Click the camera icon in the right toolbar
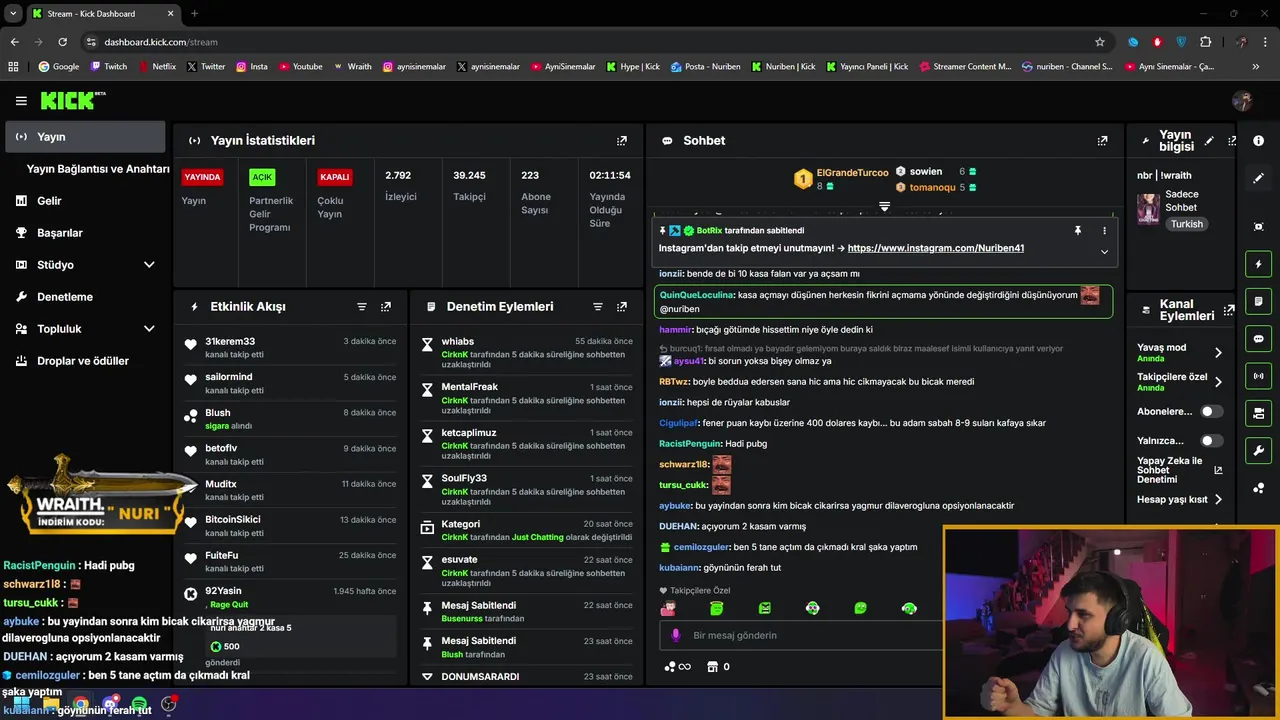Screen dimensions: 1280x720 click(1259, 413)
